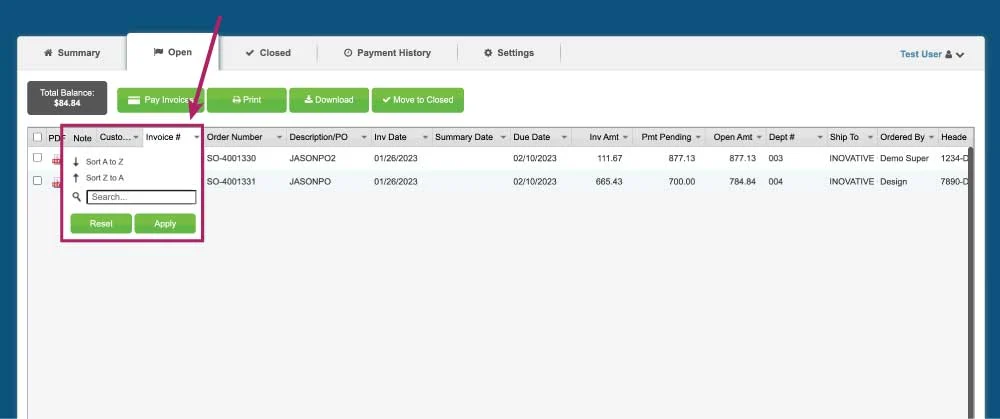1000x419 pixels.
Task: Click the 700.00 payment pending value
Action: coord(682,182)
